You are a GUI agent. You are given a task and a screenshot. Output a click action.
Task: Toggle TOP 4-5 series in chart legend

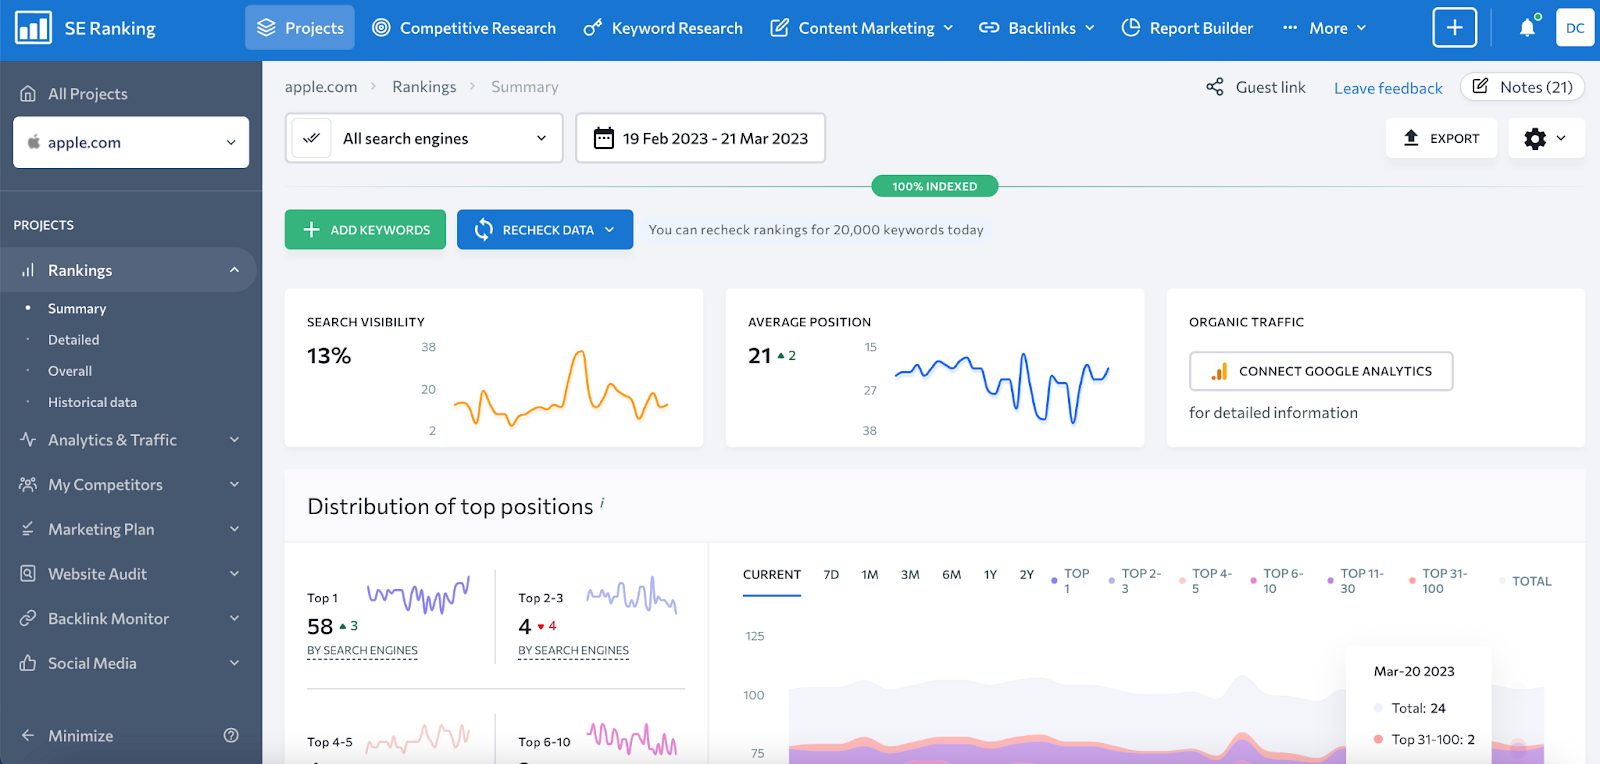click(1206, 581)
